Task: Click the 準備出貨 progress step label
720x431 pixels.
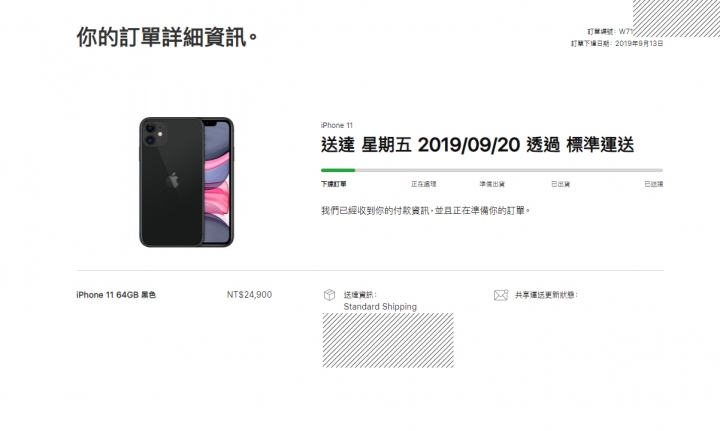Action: [x=492, y=184]
